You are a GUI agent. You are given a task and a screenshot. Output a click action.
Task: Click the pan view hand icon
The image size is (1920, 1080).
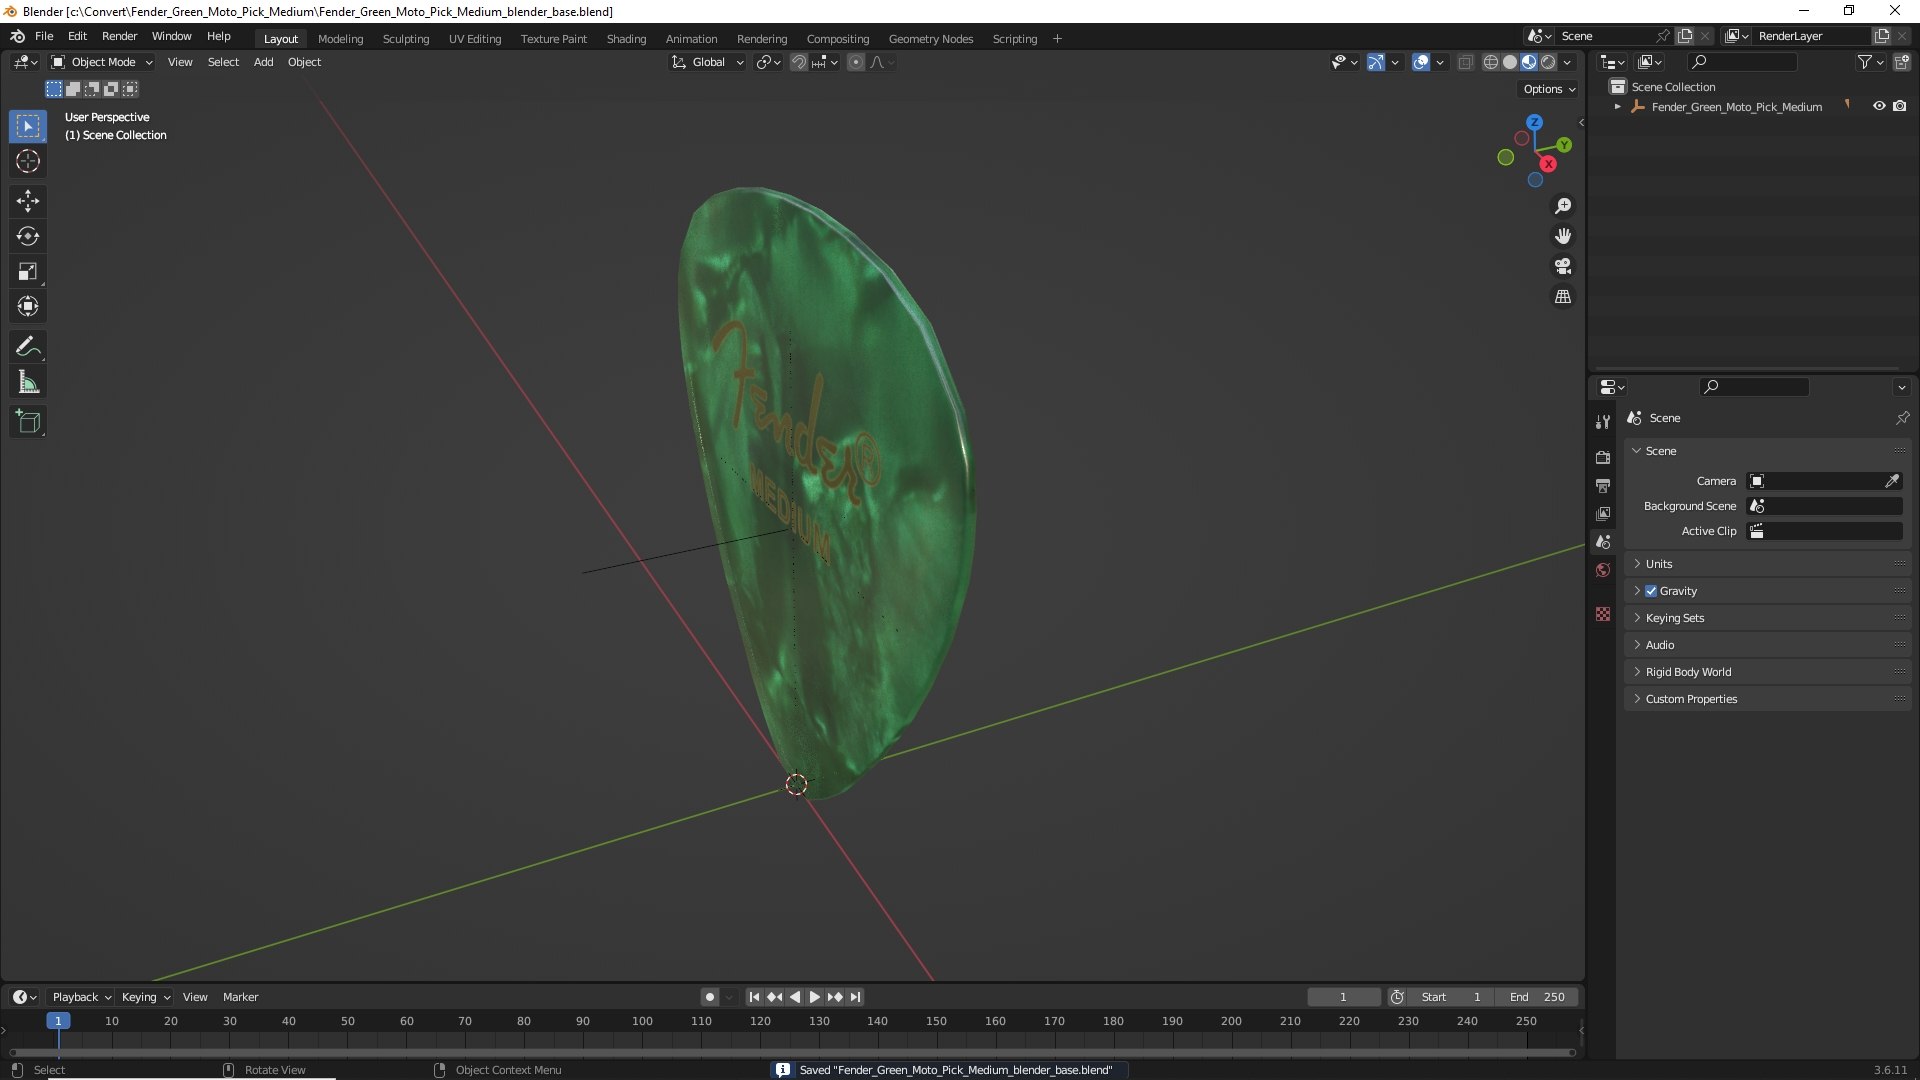pyautogui.click(x=1563, y=236)
